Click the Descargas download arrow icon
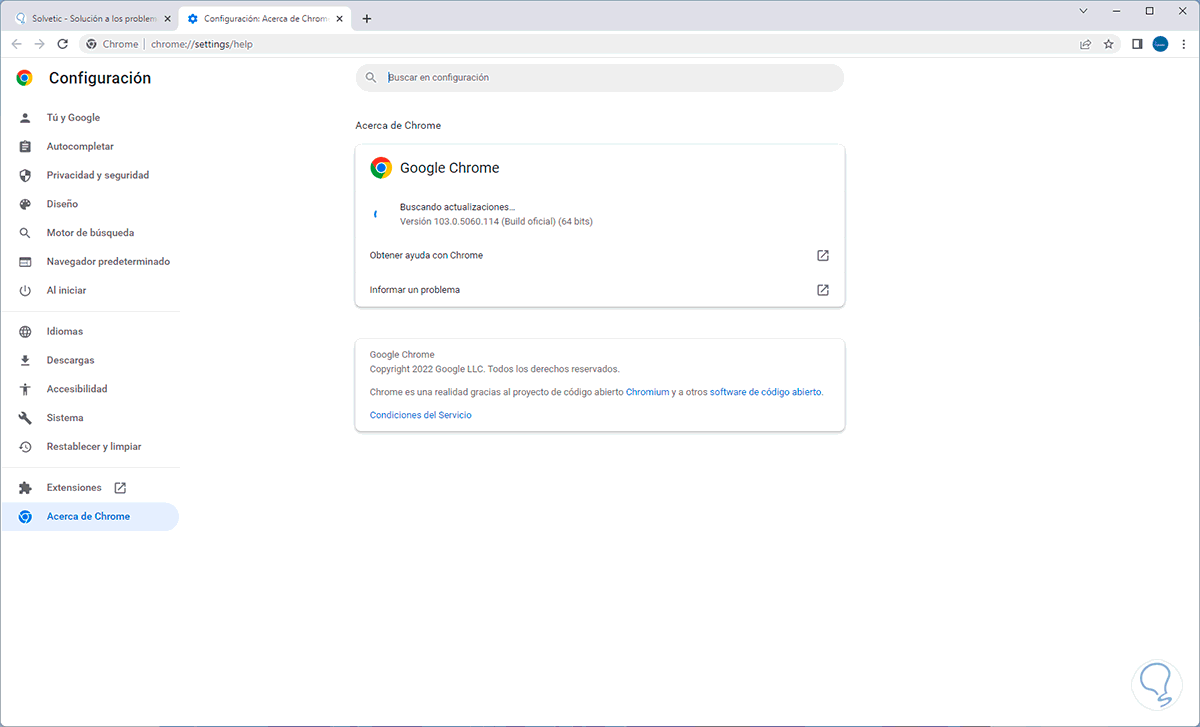 point(25,360)
